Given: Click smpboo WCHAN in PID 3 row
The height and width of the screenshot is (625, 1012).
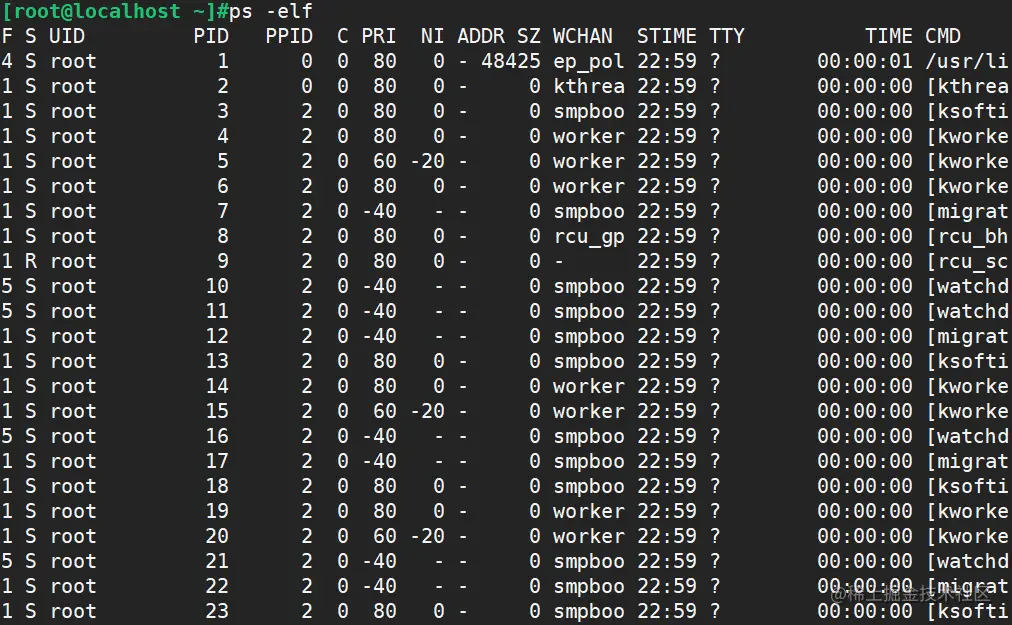Looking at the screenshot, I should click(589, 111).
